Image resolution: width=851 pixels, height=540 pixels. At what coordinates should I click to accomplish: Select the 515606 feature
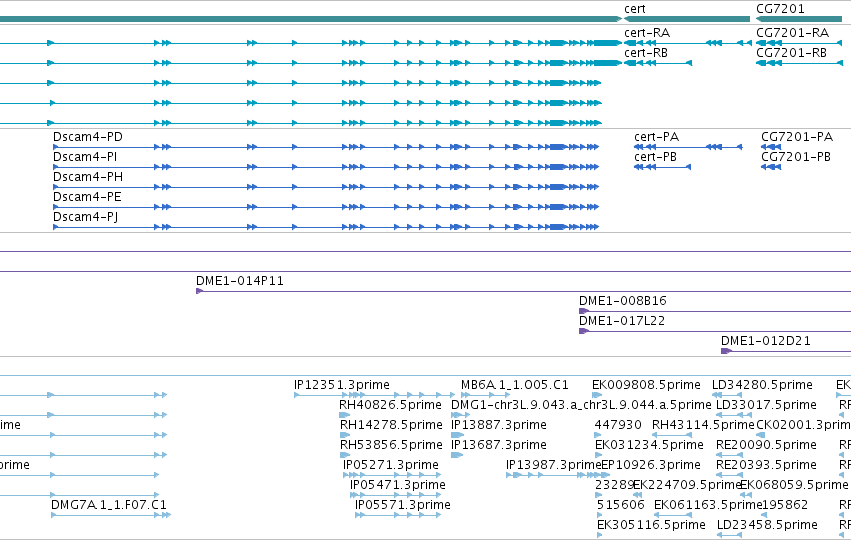pos(599,515)
